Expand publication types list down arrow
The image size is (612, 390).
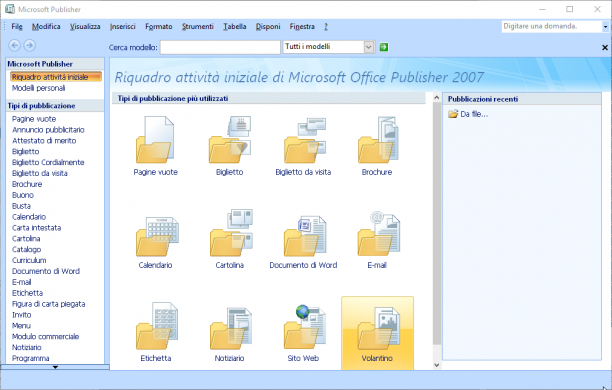click(x=55, y=367)
